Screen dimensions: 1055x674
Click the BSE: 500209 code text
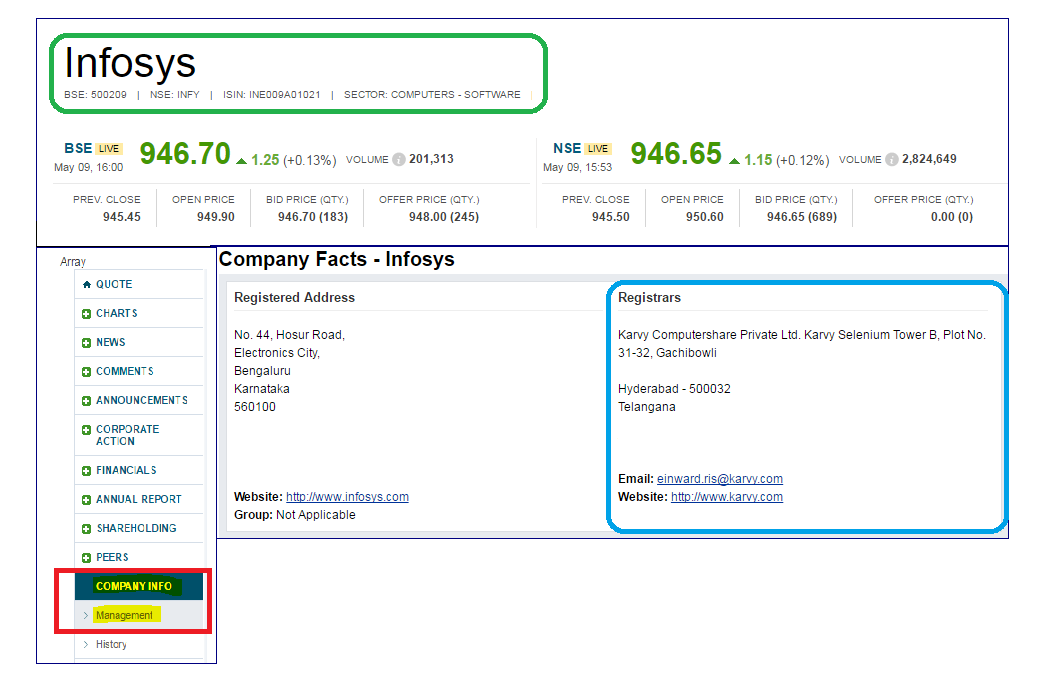click(96, 95)
